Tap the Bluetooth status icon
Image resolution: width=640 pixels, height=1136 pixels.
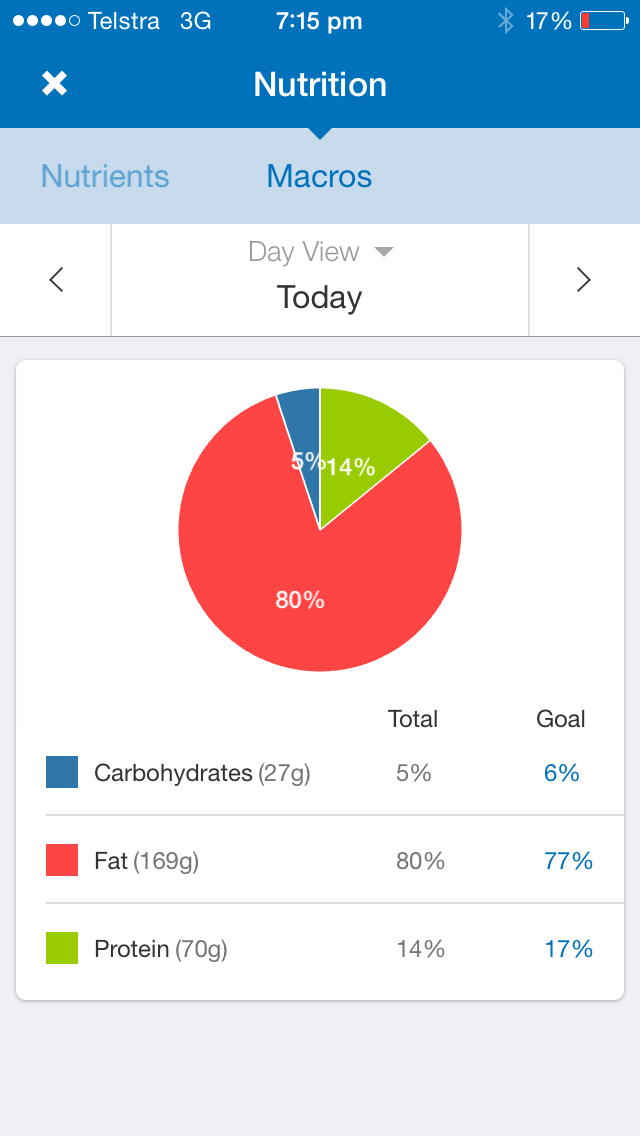505,21
